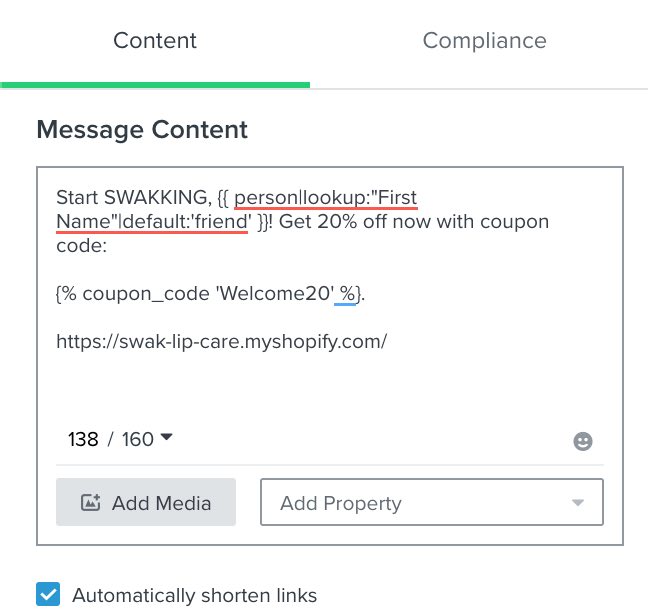This screenshot has width=648, height=616.
Task: Toggle the Automatically shorten links checkbox
Action: [x=48, y=595]
